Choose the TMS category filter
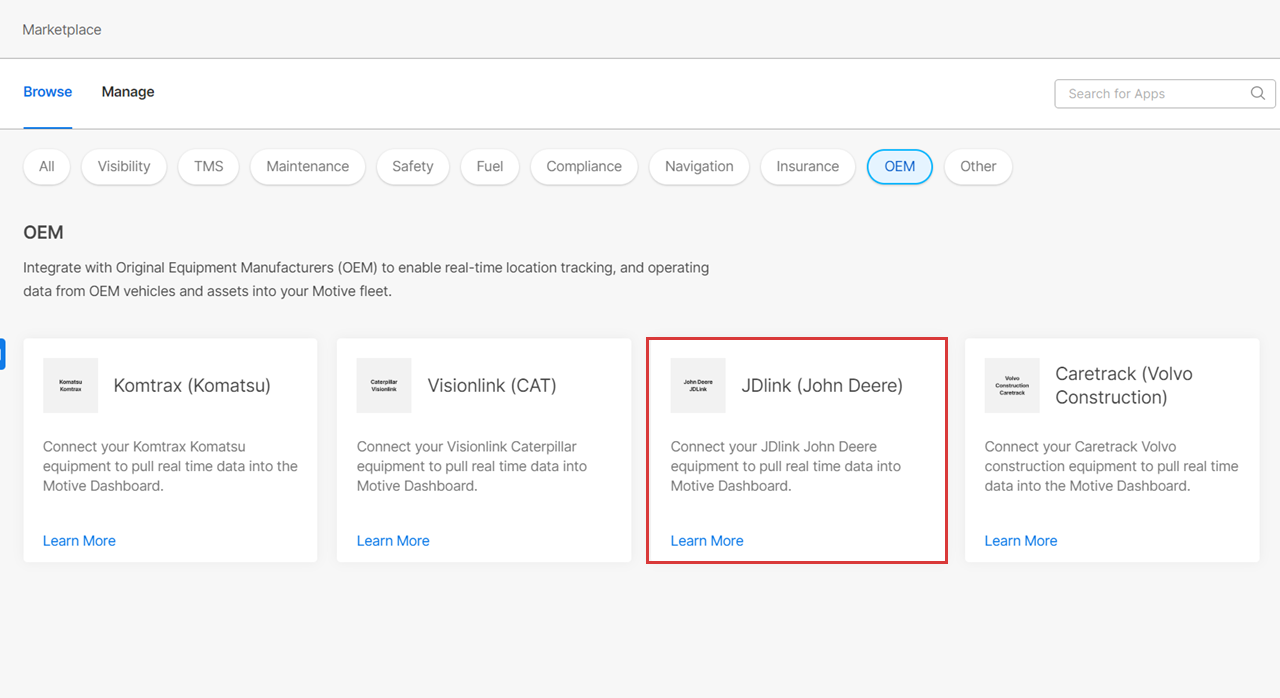 tap(209, 167)
